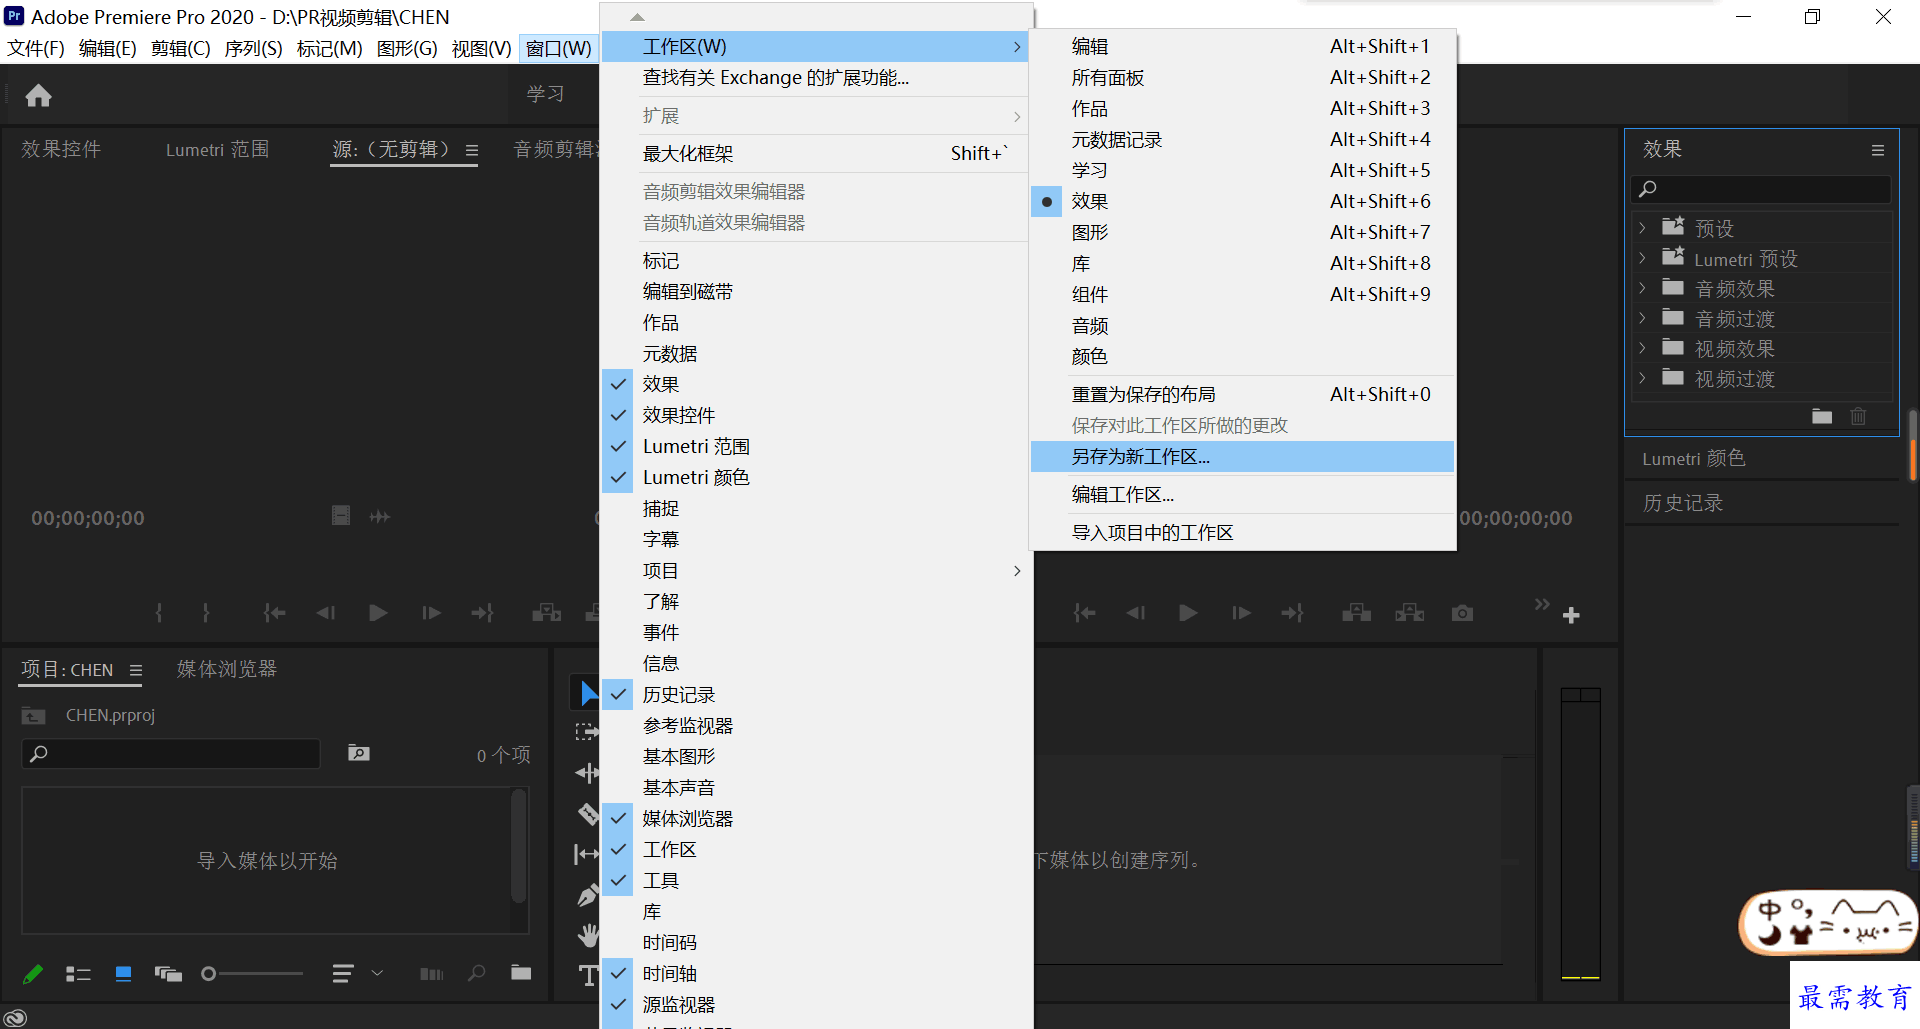This screenshot has width=1920, height=1029.
Task: Select the Hand tool
Action: (x=588, y=935)
